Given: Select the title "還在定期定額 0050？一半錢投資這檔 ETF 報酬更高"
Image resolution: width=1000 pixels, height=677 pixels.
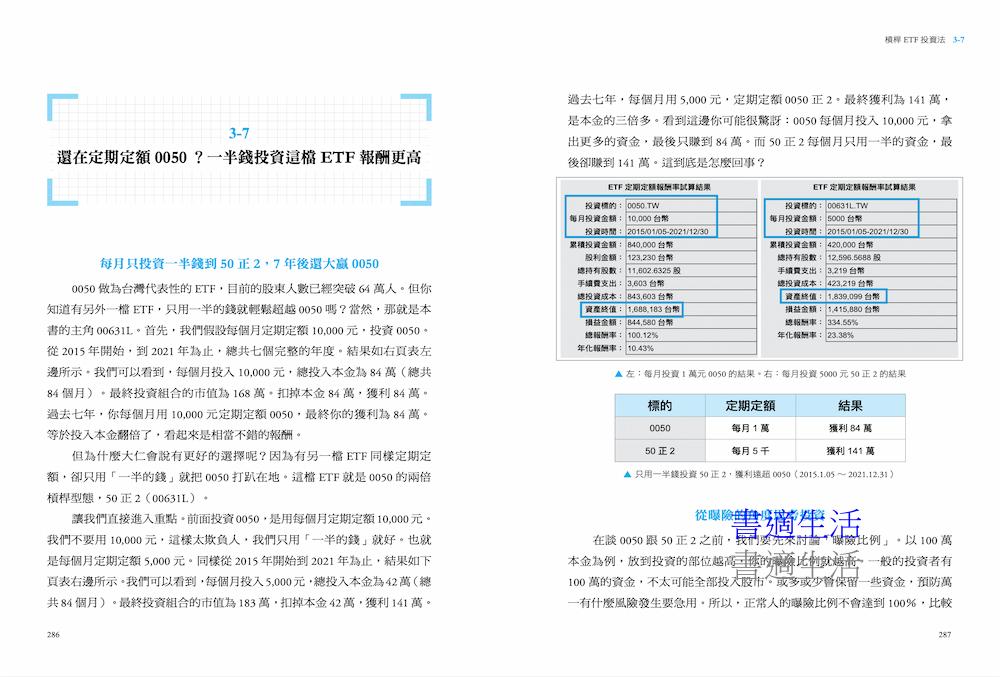Looking at the screenshot, I should (x=239, y=157).
